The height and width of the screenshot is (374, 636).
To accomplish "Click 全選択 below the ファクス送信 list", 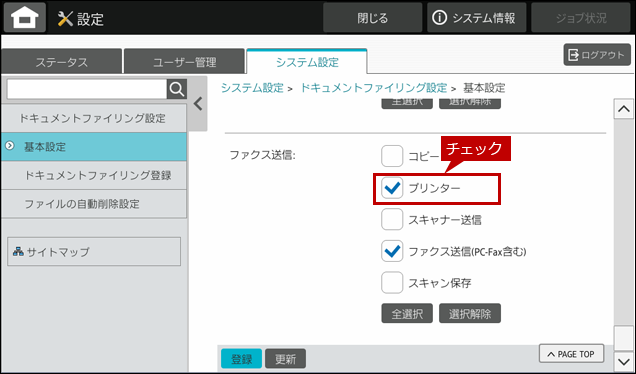I will coord(407,313).
